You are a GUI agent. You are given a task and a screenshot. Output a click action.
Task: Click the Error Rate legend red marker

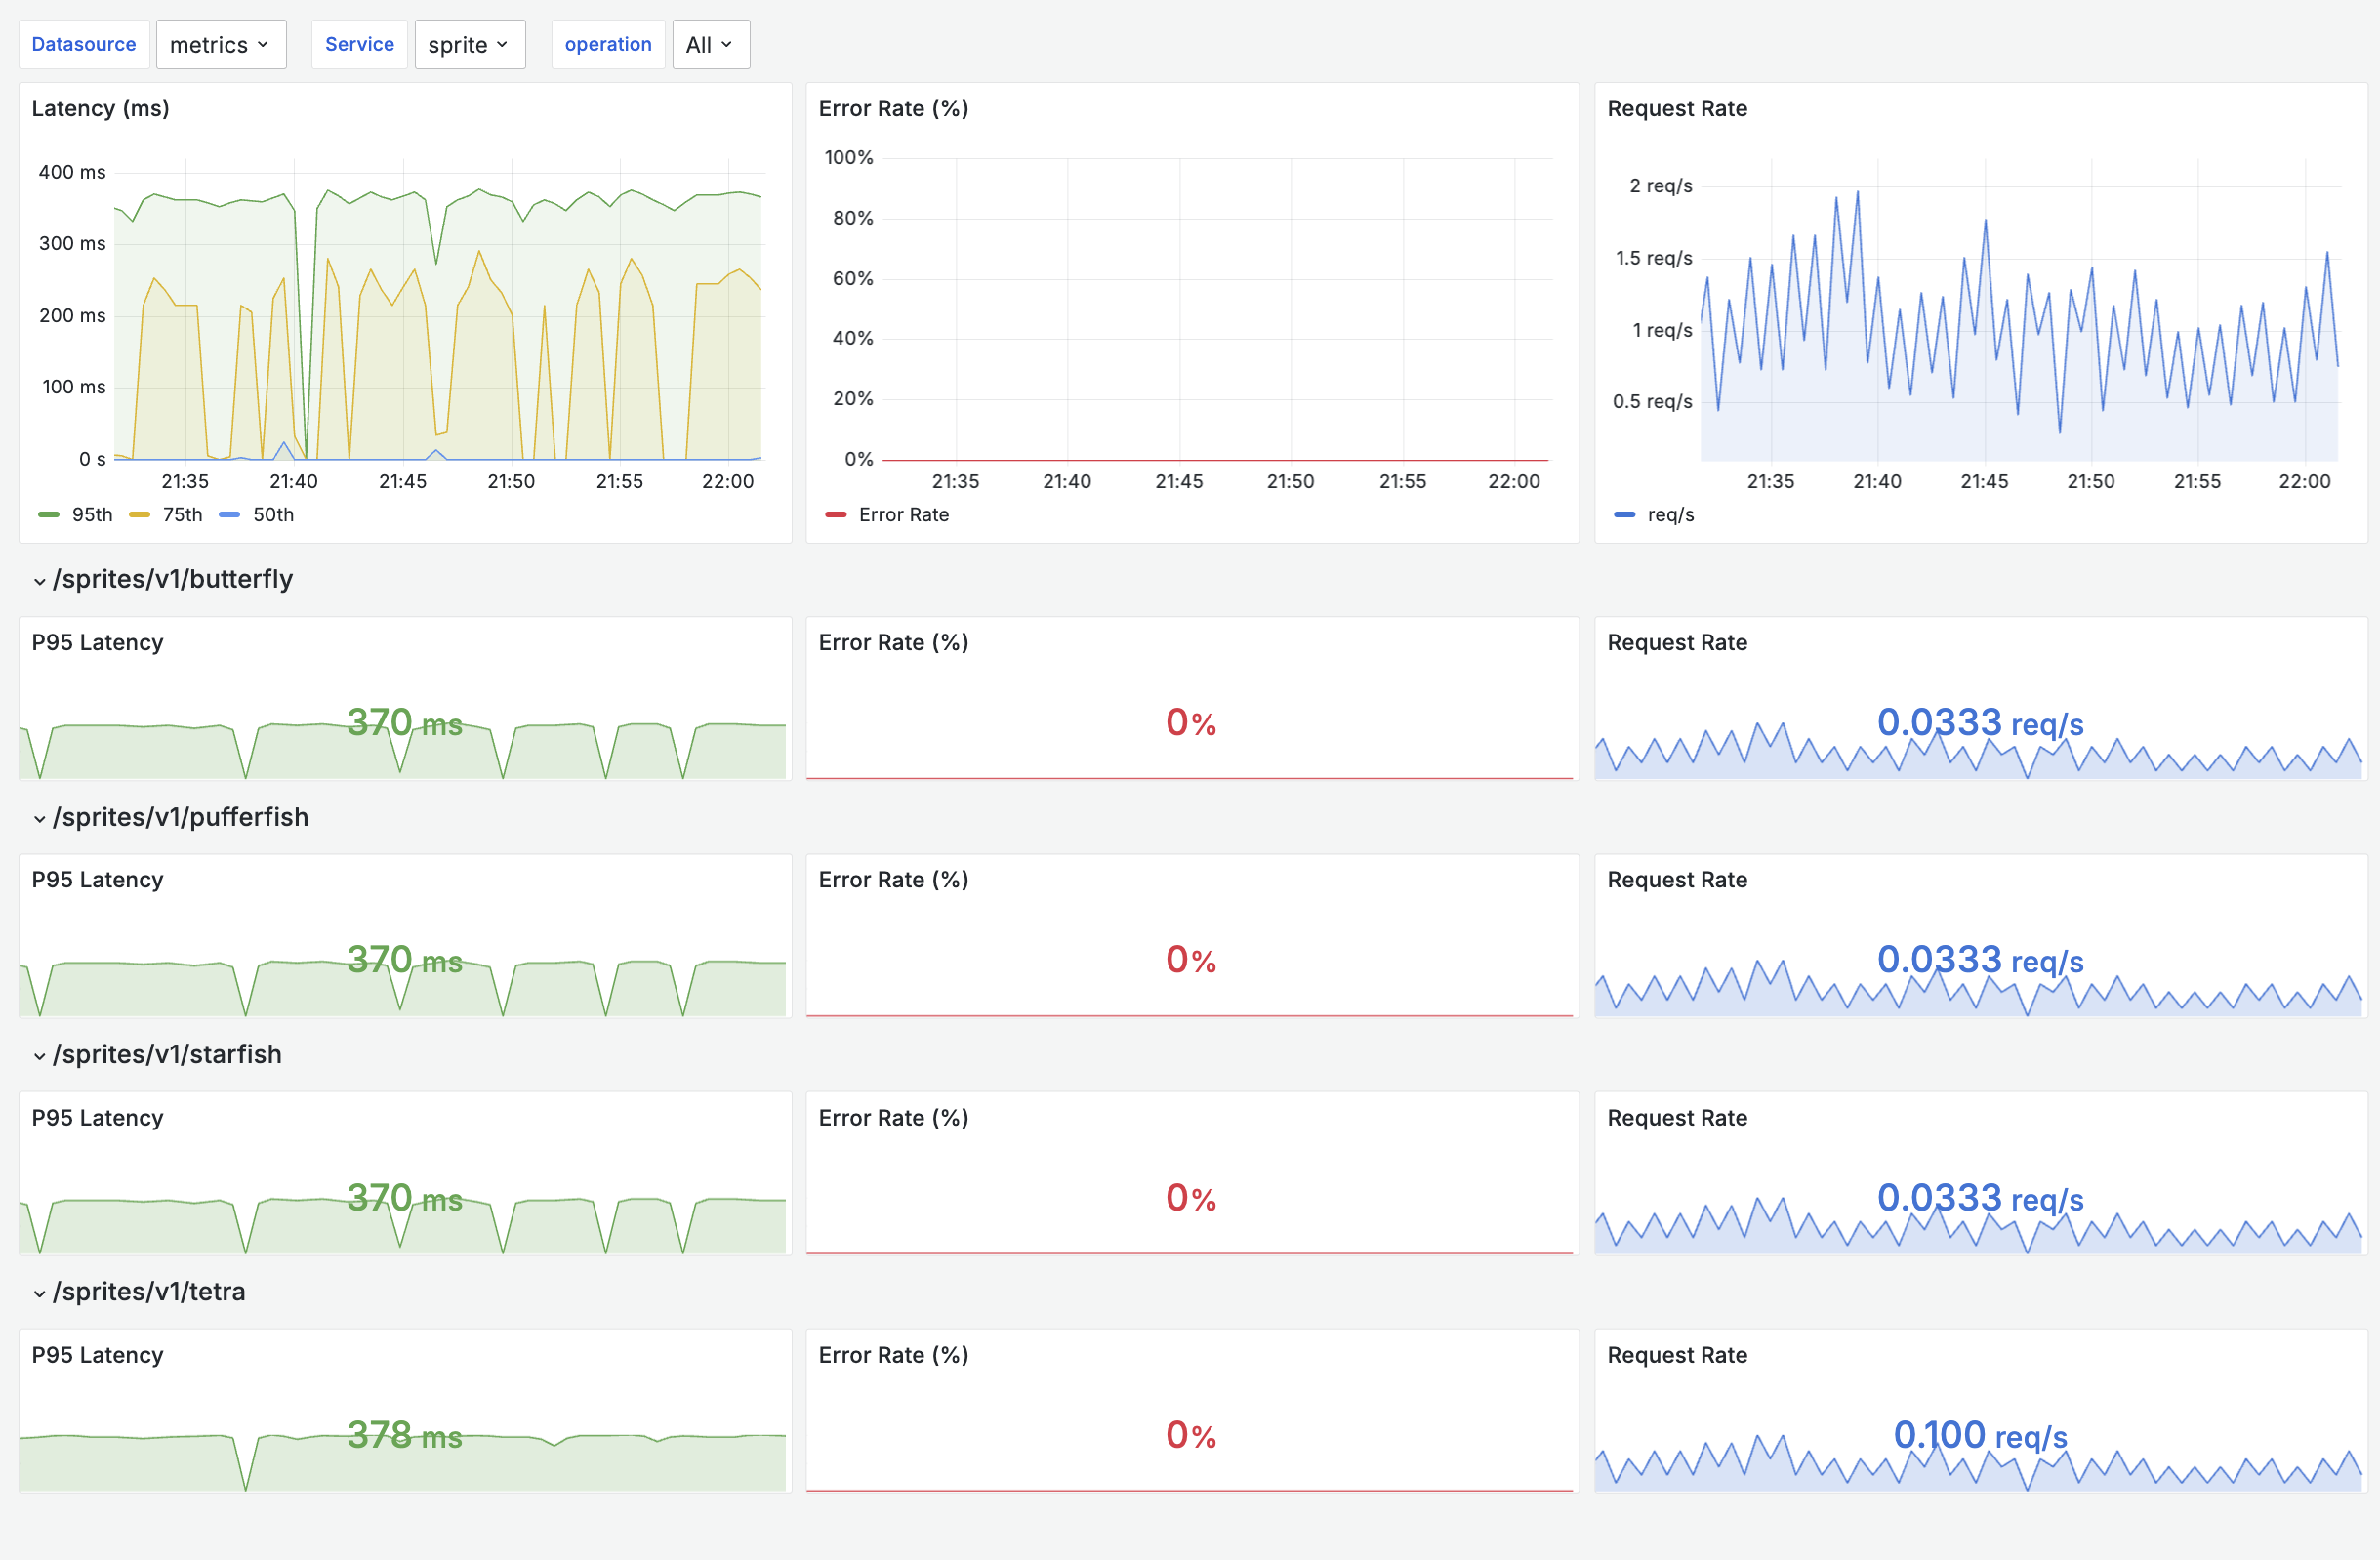[836, 515]
